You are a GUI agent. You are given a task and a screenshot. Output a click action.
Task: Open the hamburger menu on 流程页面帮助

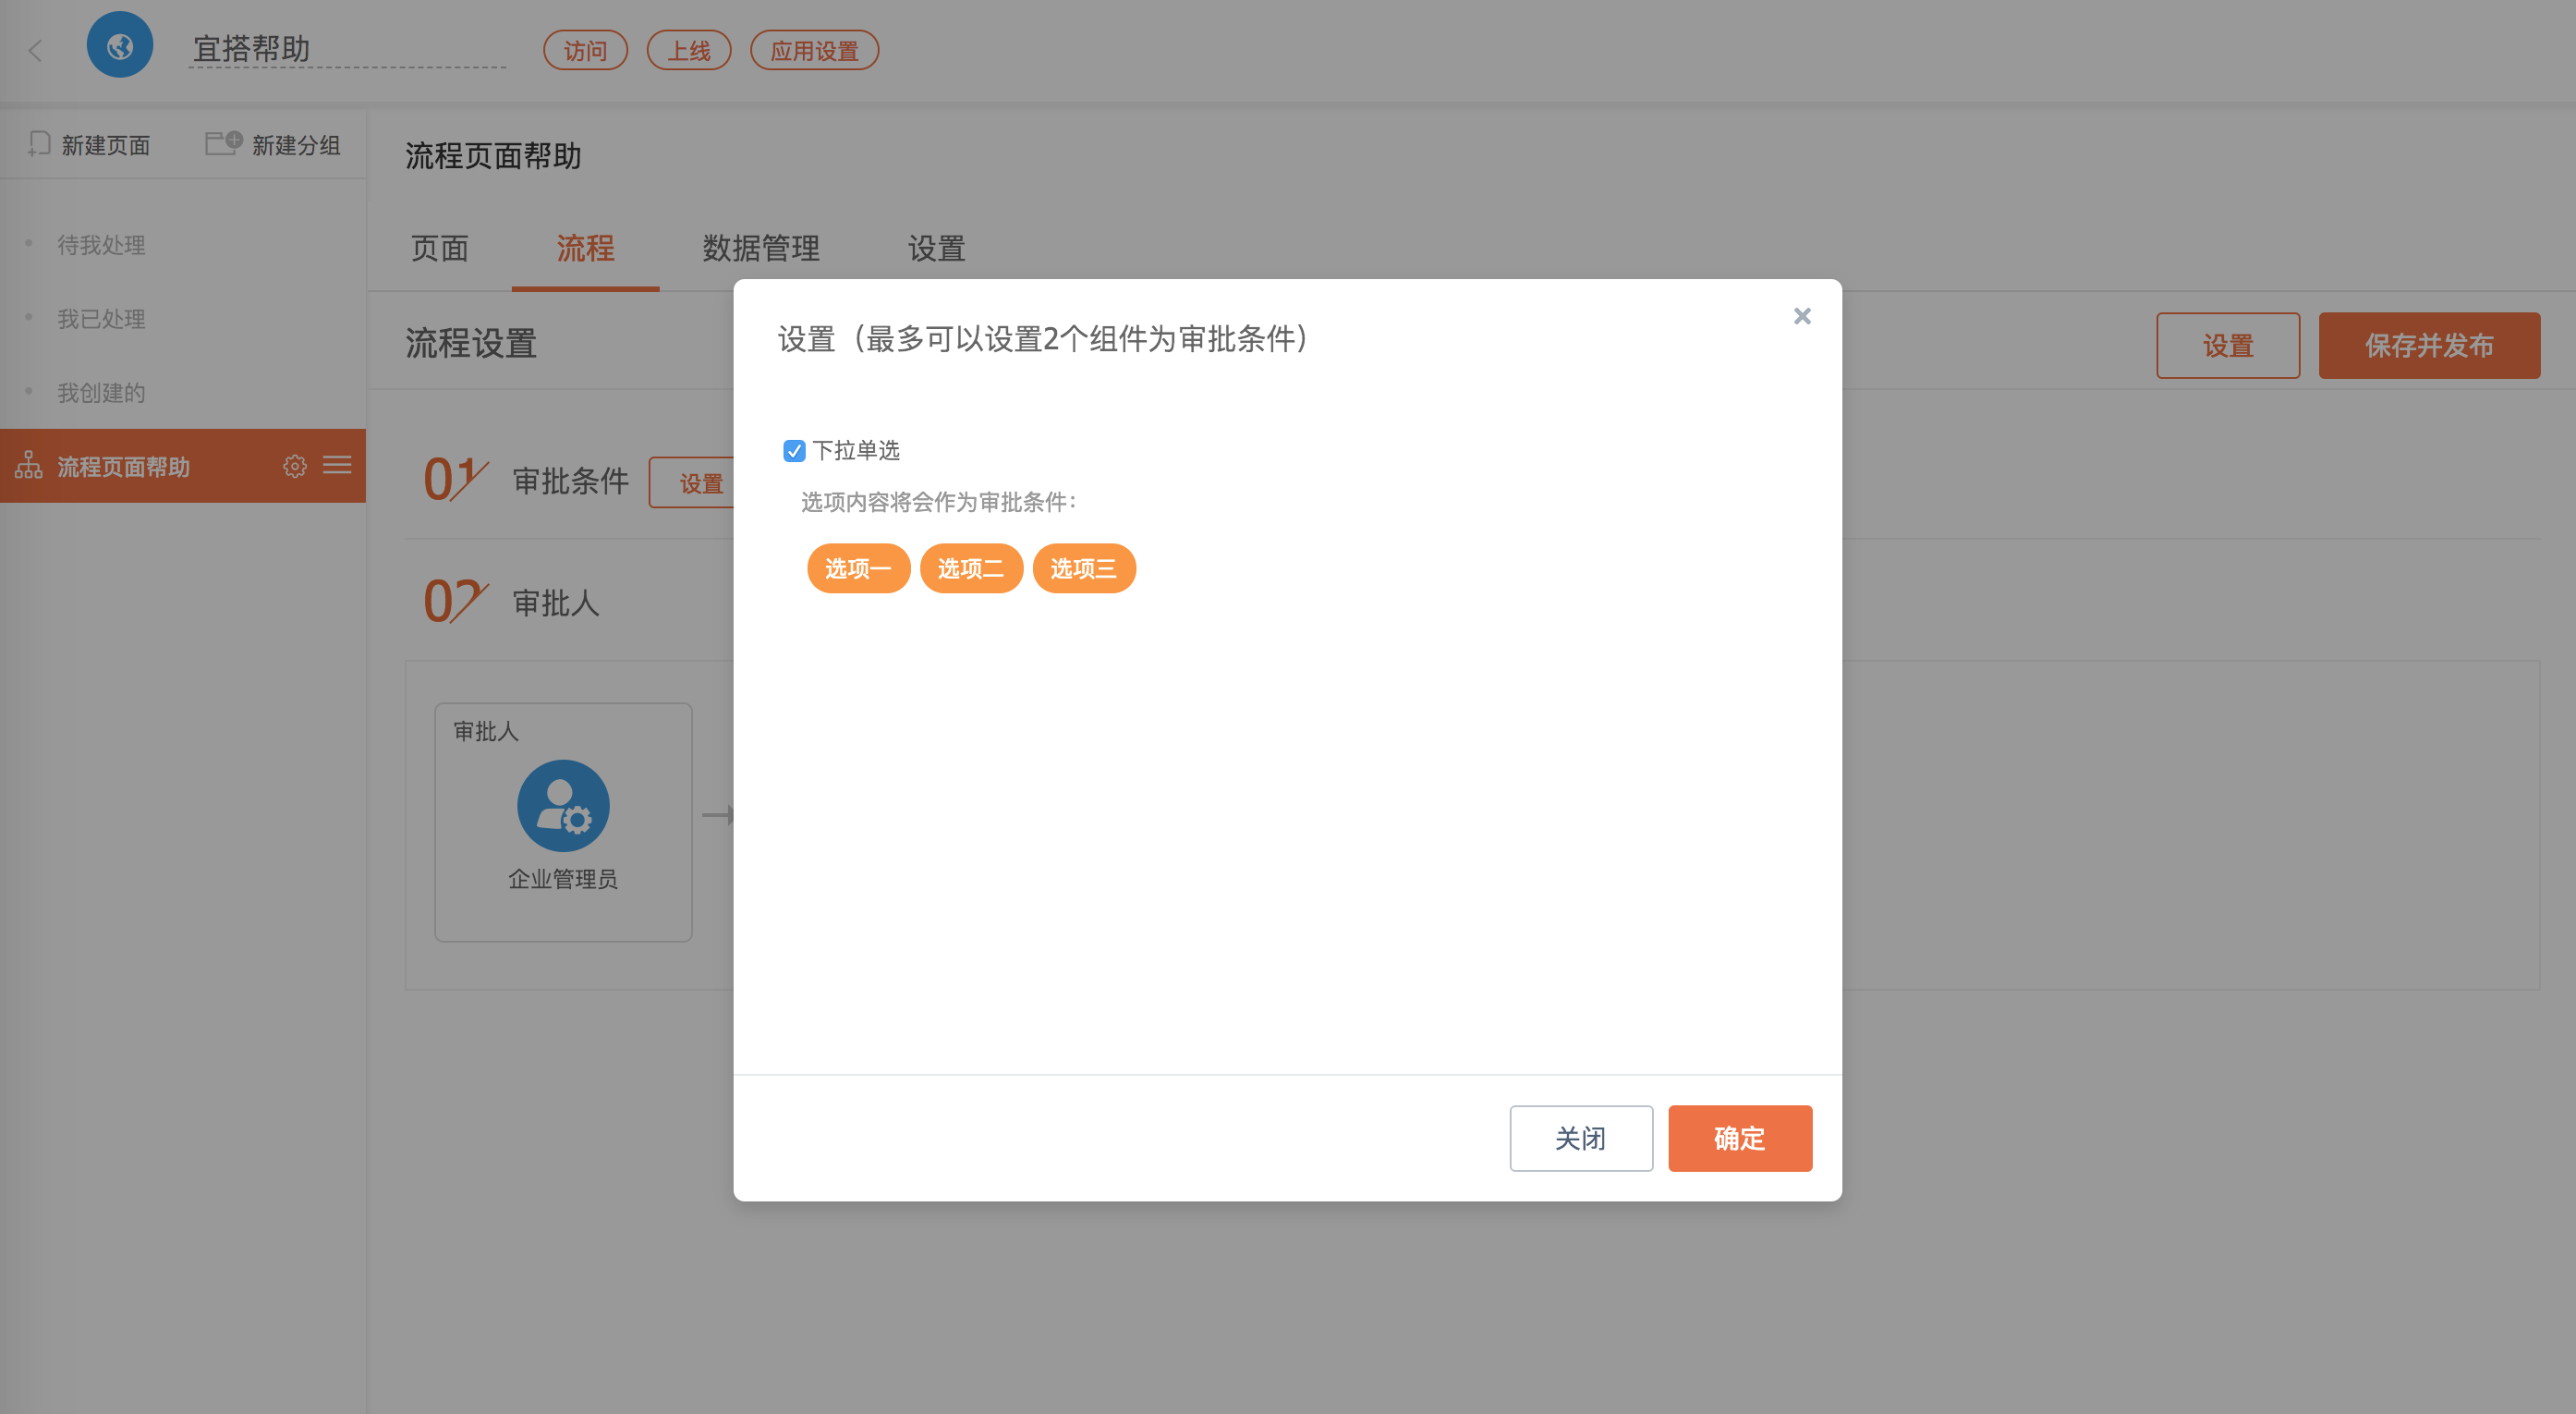tap(337, 465)
